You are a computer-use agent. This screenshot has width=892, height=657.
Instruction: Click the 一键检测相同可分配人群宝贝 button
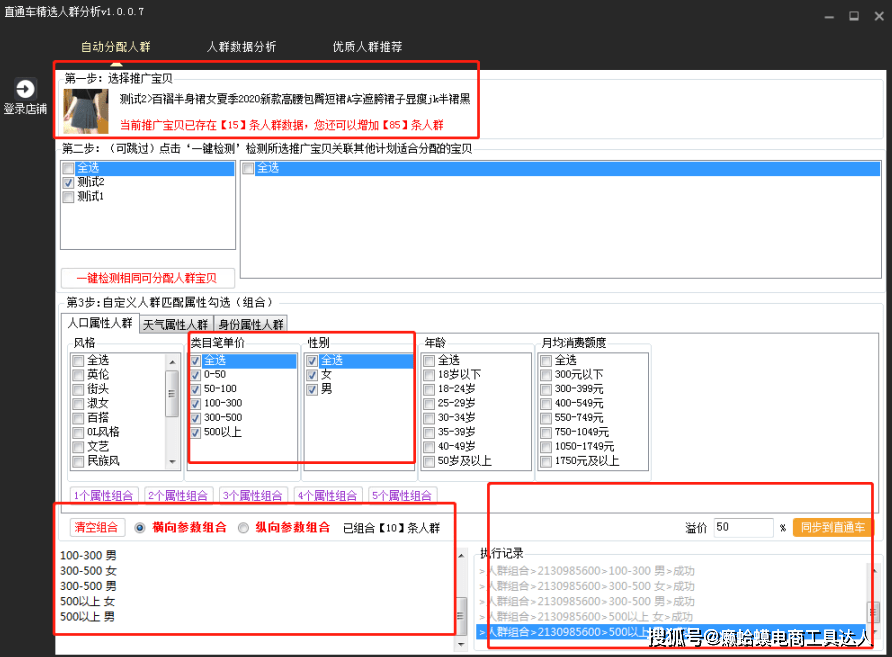[147, 278]
